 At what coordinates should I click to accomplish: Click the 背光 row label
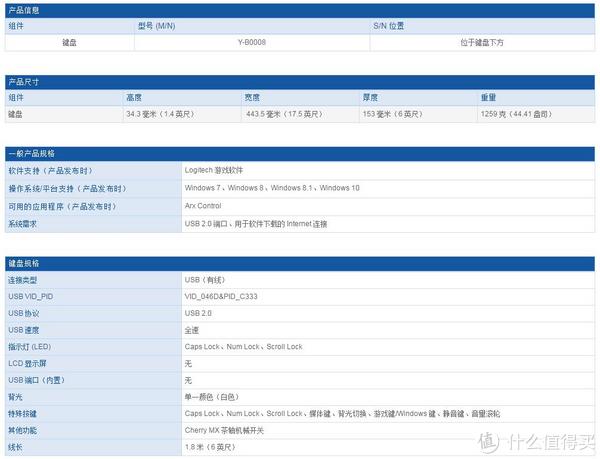coord(15,397)
